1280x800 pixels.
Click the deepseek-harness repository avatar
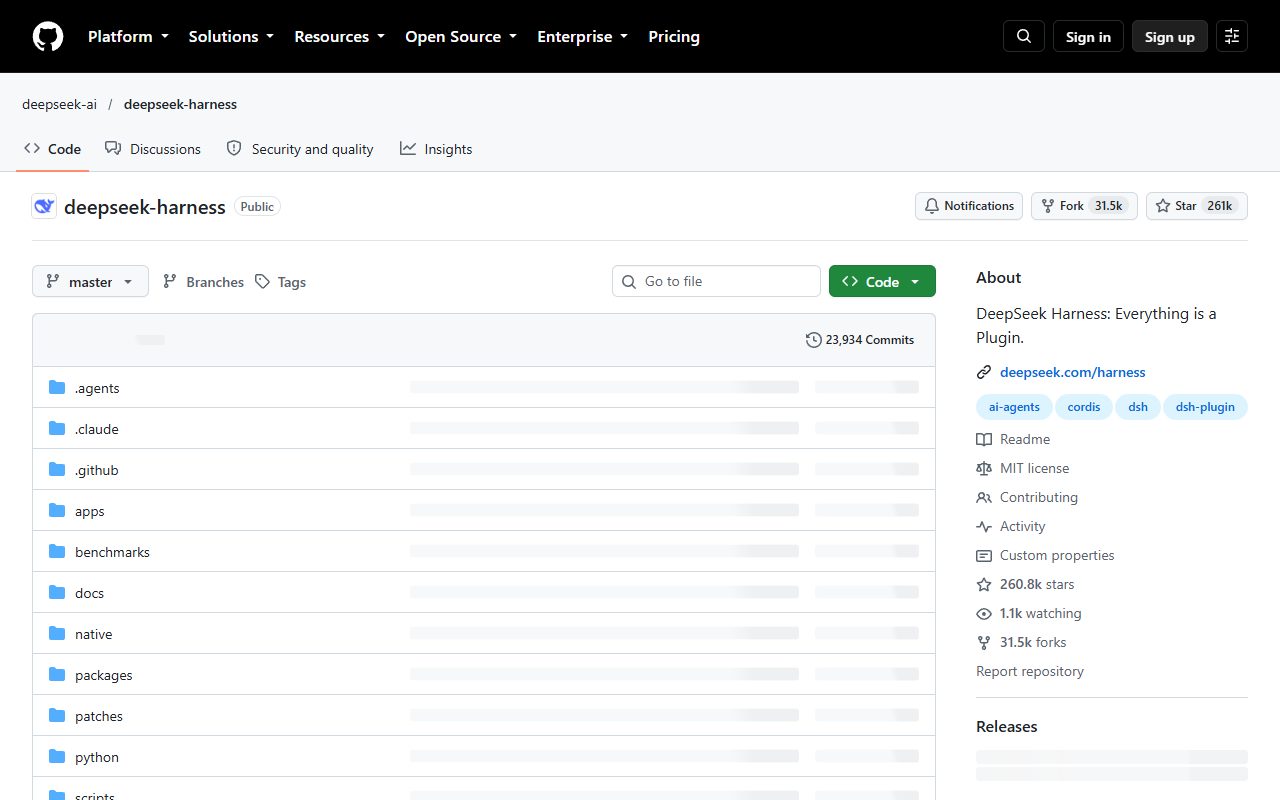tap(44, 207)
